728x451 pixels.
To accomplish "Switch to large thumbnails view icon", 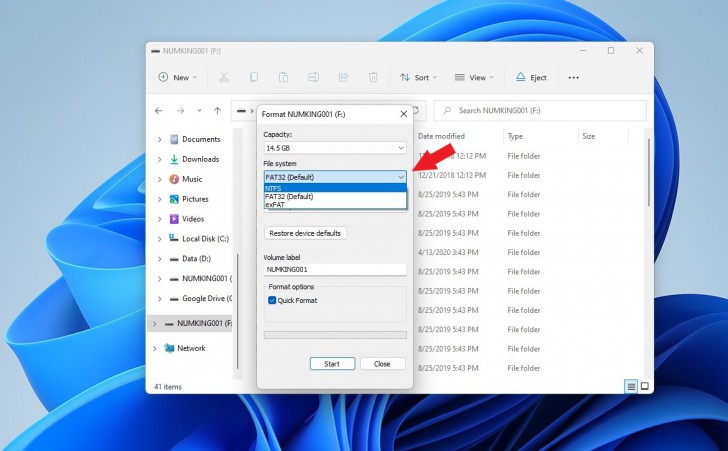I will [644, 386].
